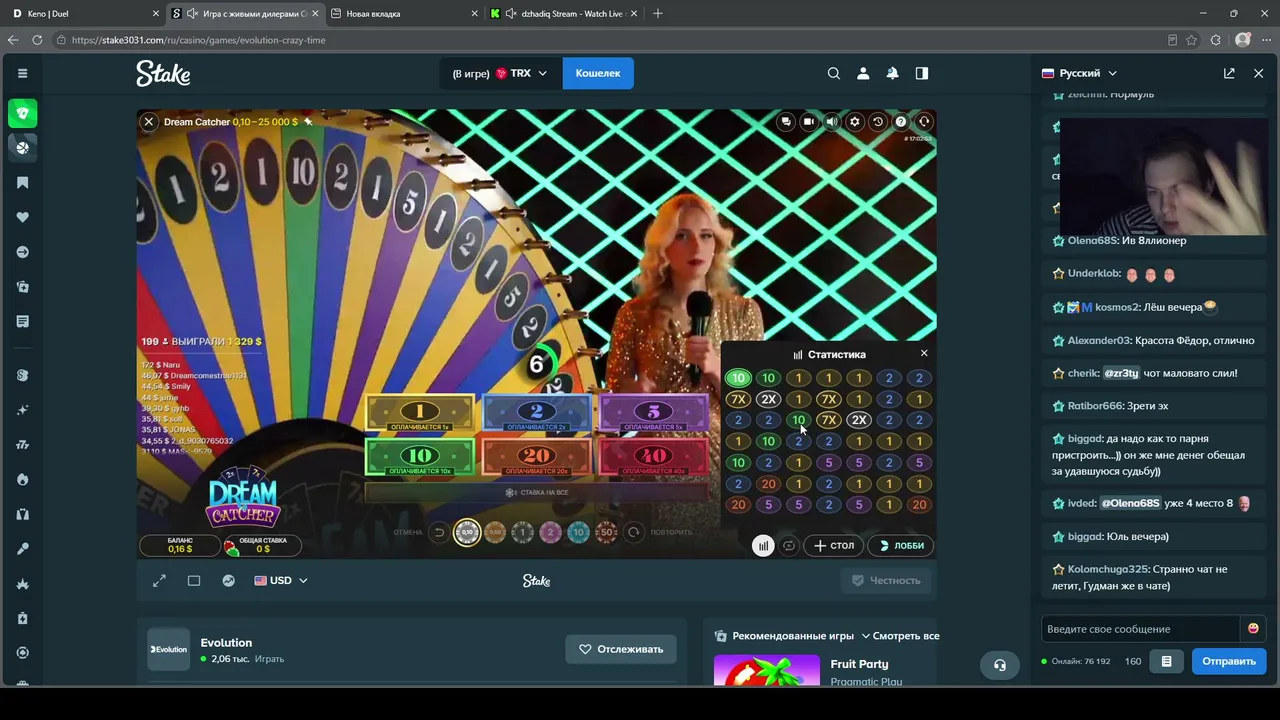Focus the chat message input field
Viewport: 1280px width, 720px height.
1140,629
